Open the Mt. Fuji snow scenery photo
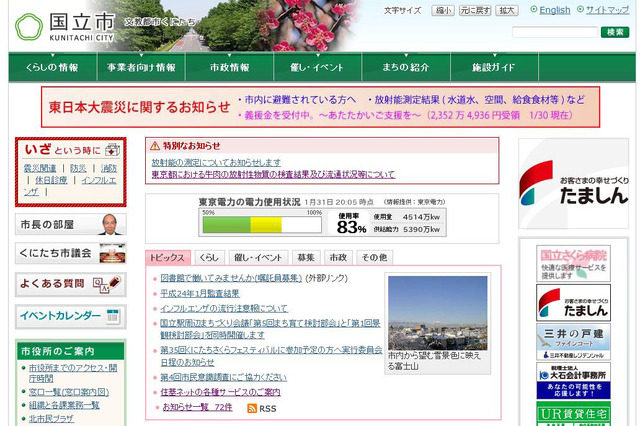The height and width of the screenshot is (426, 640). [438, 313]
